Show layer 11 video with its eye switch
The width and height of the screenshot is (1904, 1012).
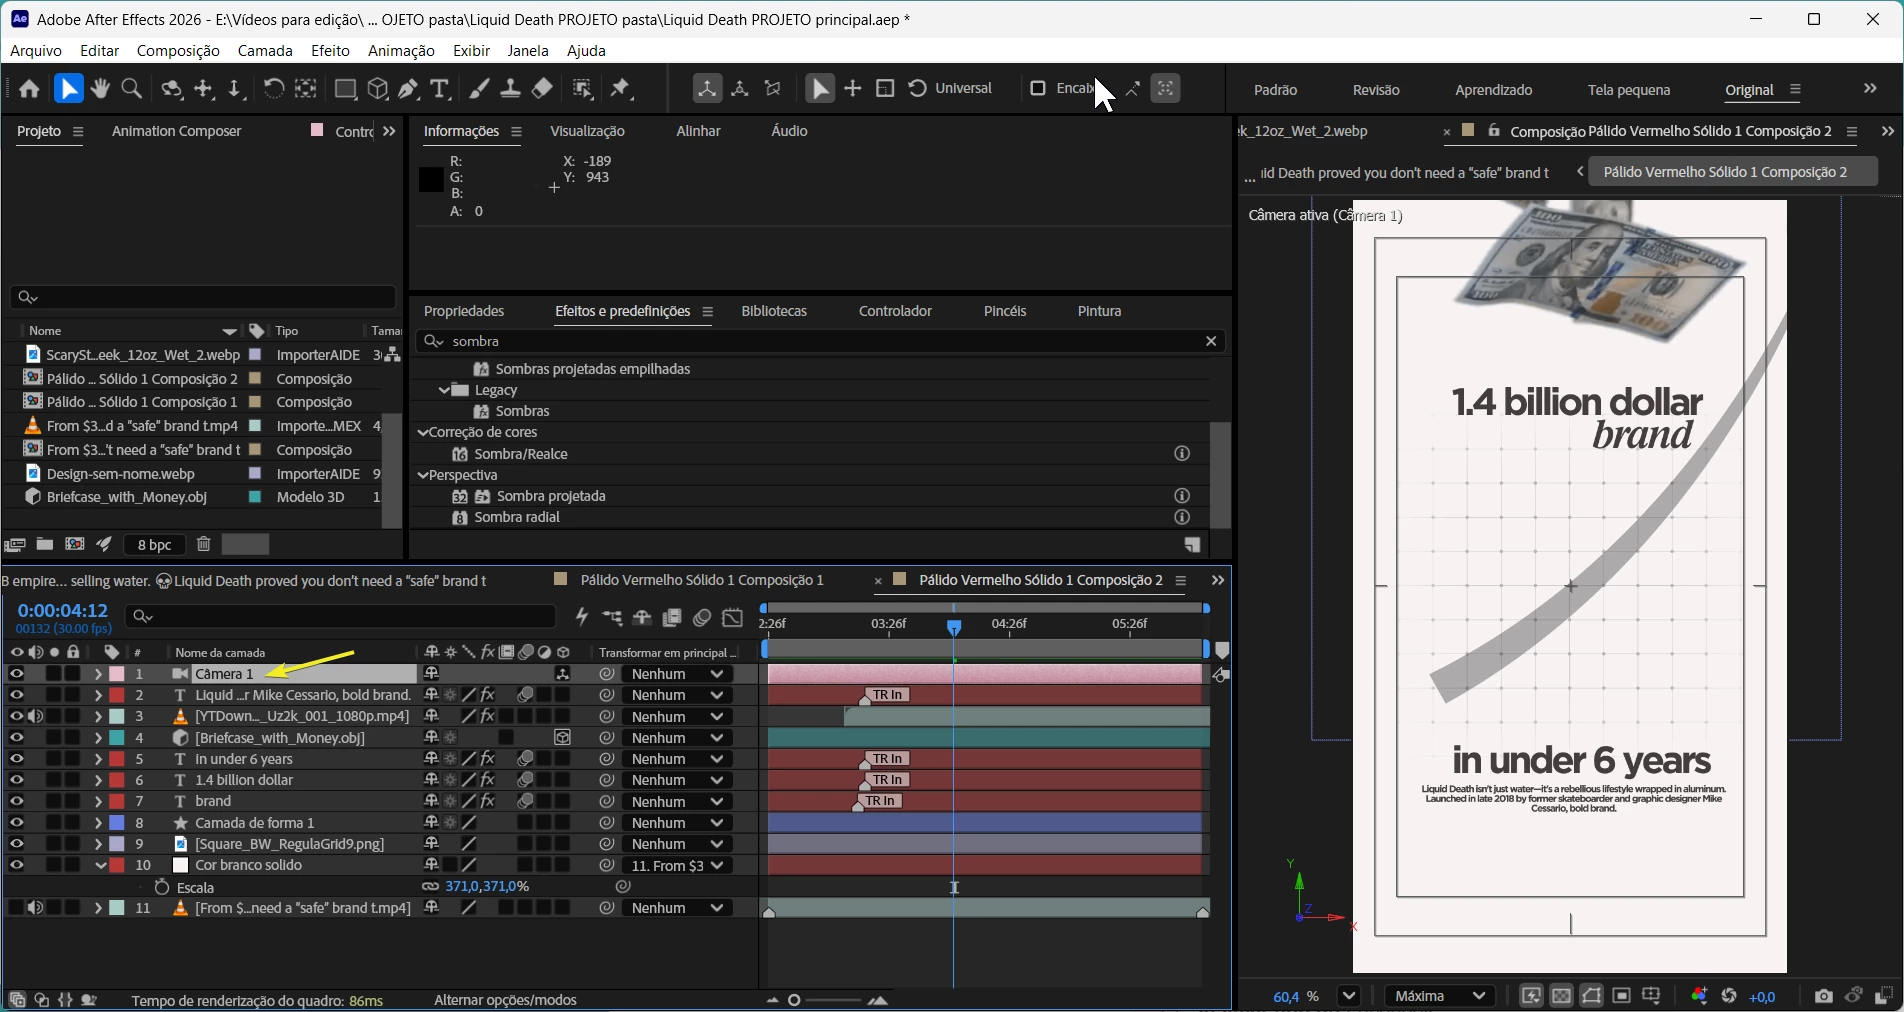pos(16,908)
